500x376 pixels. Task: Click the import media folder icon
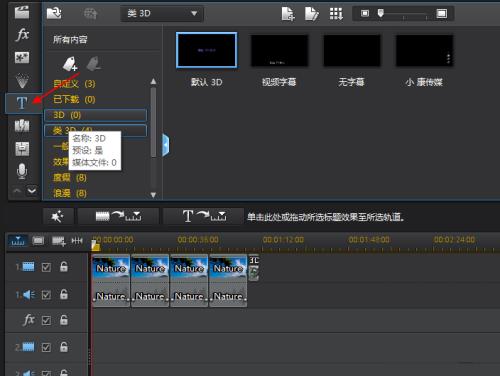54,13
